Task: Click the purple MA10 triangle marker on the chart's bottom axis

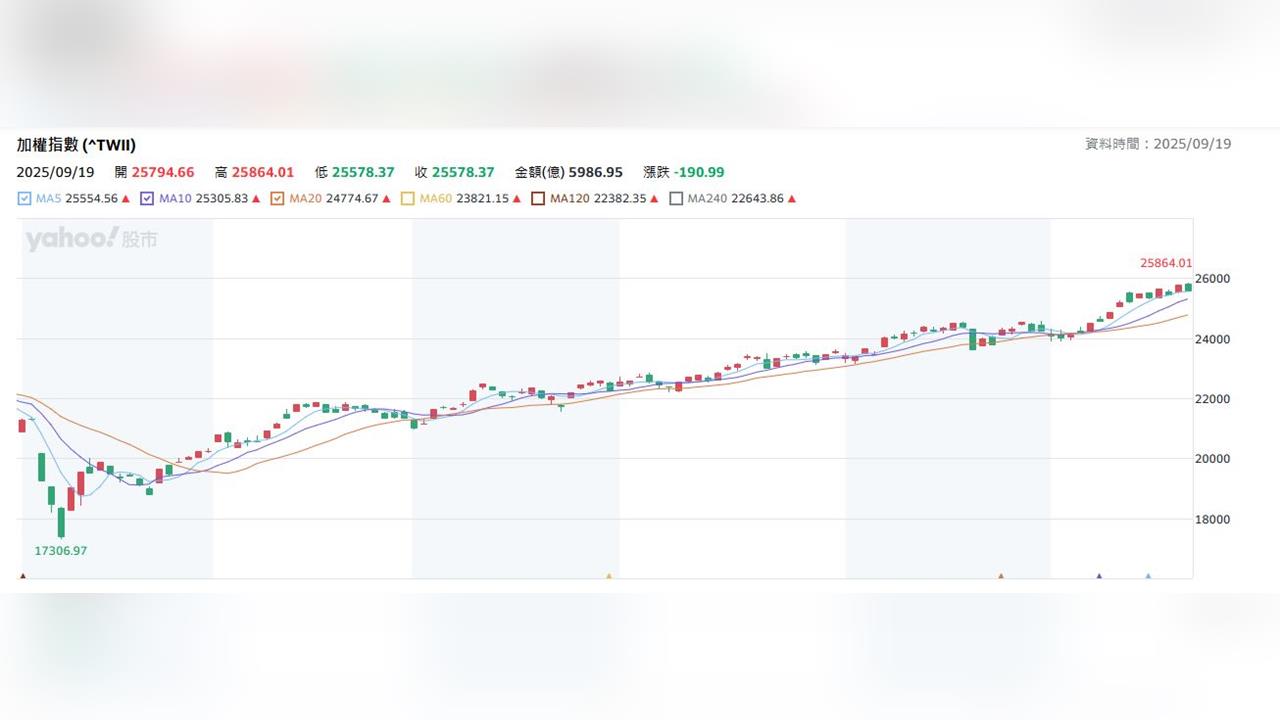Action: [x=1099, y=576]
